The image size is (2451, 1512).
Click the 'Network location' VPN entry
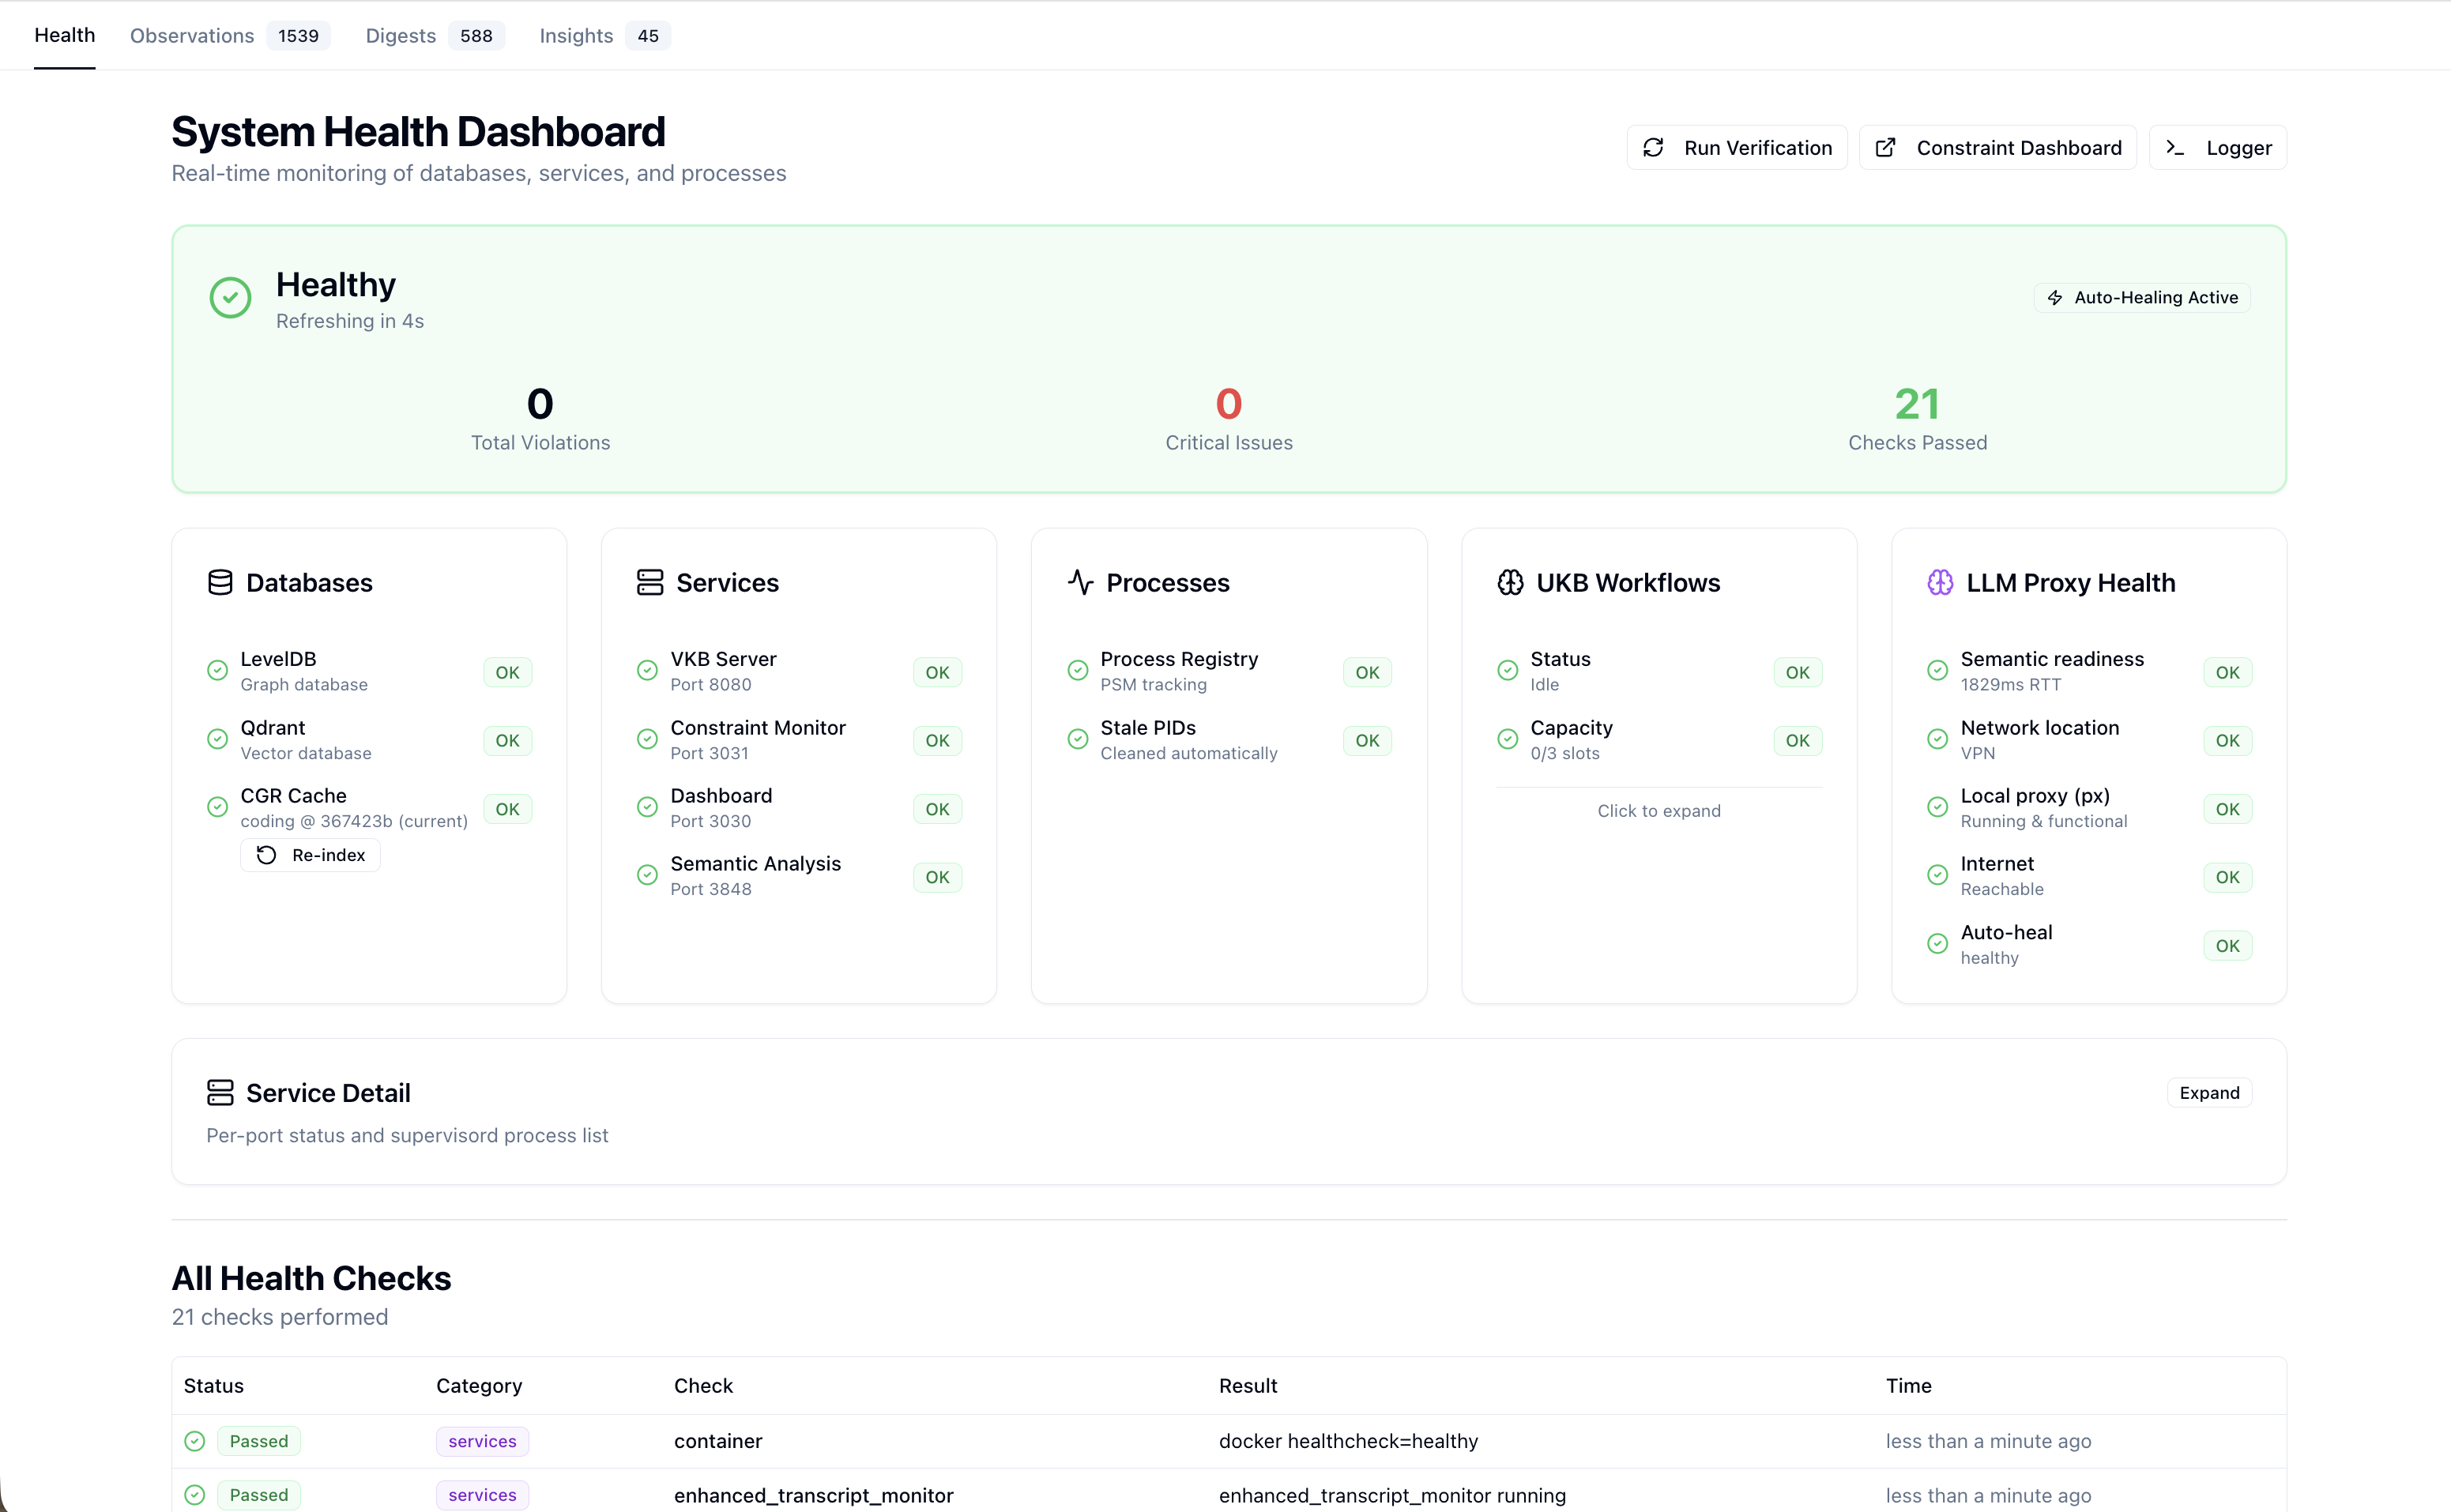click(2089, 740)
